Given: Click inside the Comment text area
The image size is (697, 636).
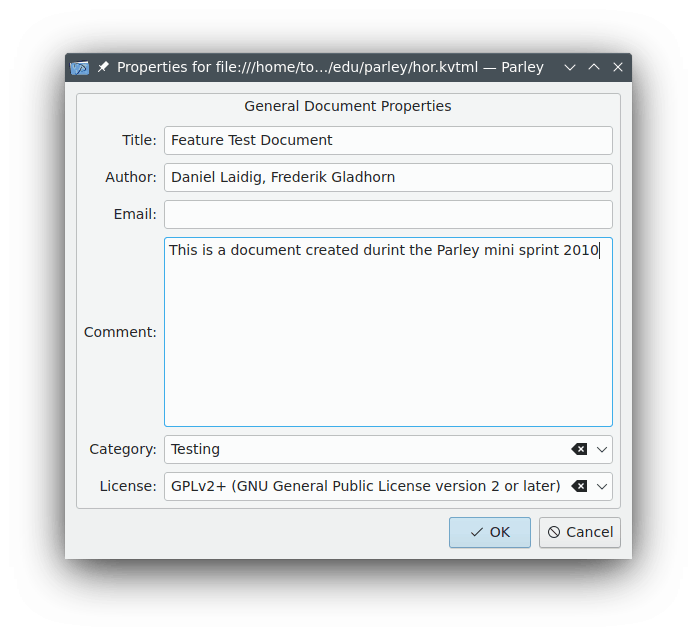Looking at the screenshot, I should click(389, 332).
